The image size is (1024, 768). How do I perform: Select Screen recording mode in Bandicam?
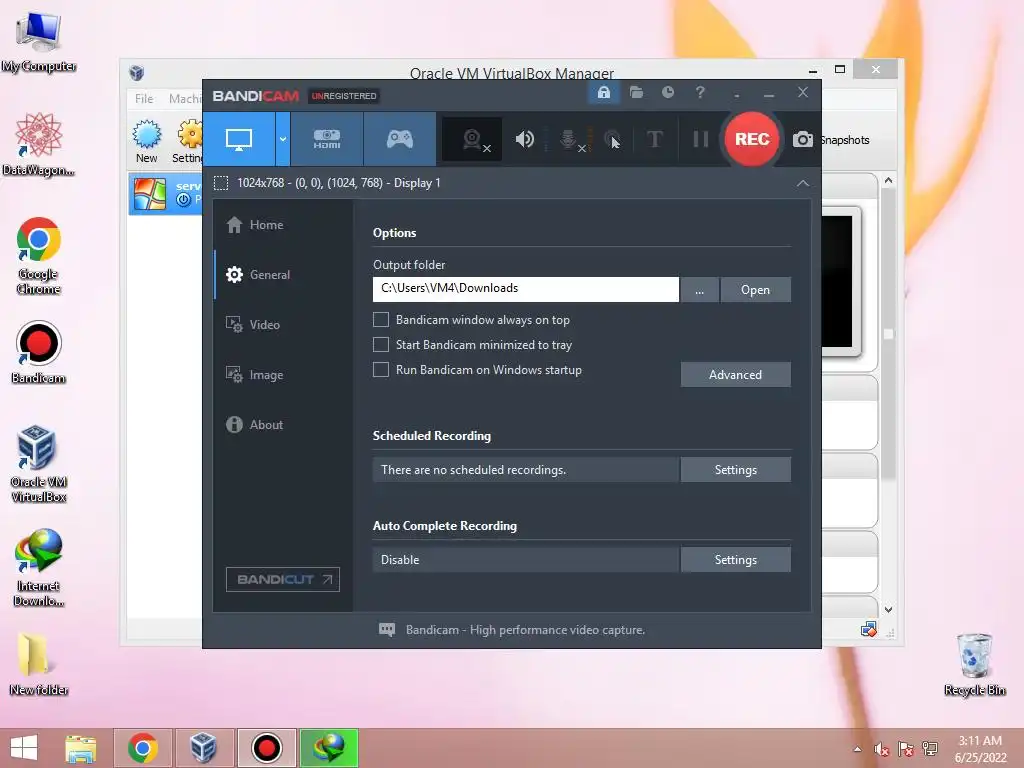click(239, 139)
